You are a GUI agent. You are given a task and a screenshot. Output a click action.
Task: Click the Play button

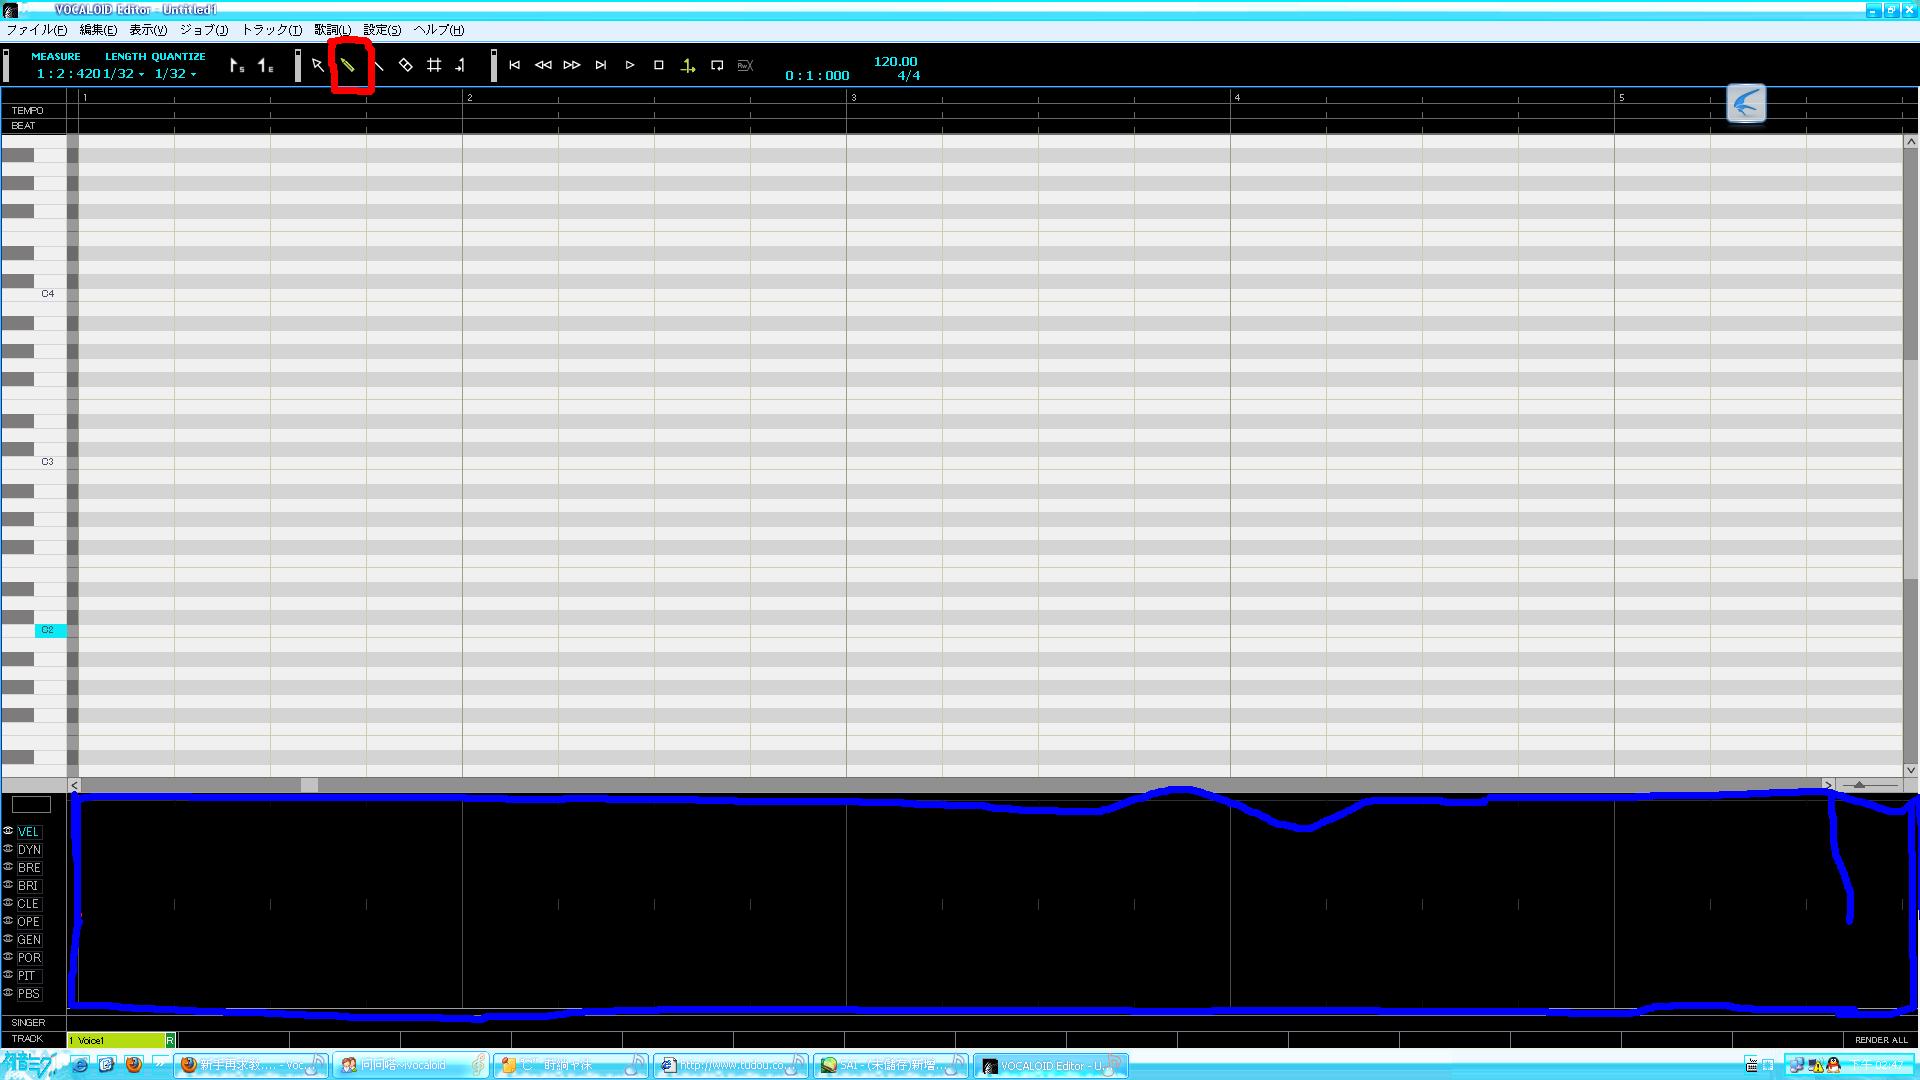(x=630, y=66)
